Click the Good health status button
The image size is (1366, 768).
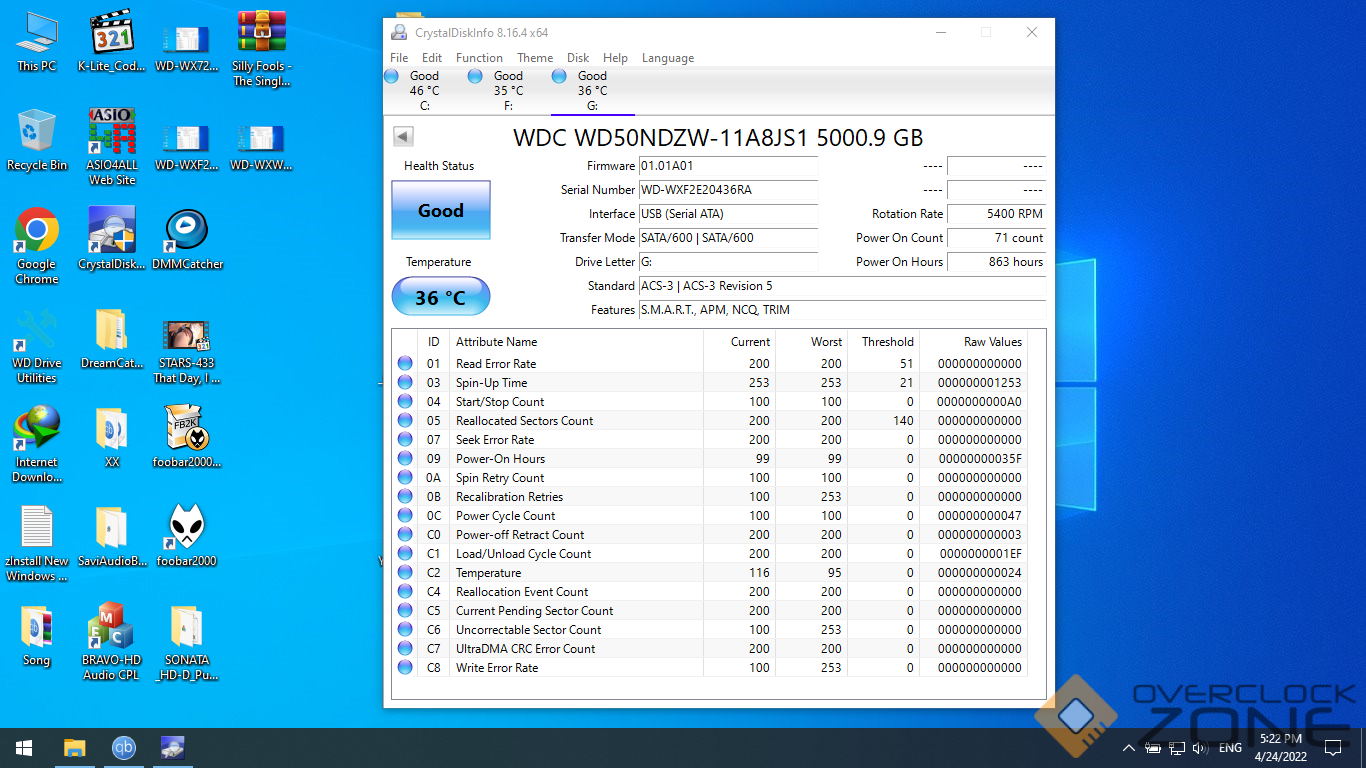(x=440, y=211)
